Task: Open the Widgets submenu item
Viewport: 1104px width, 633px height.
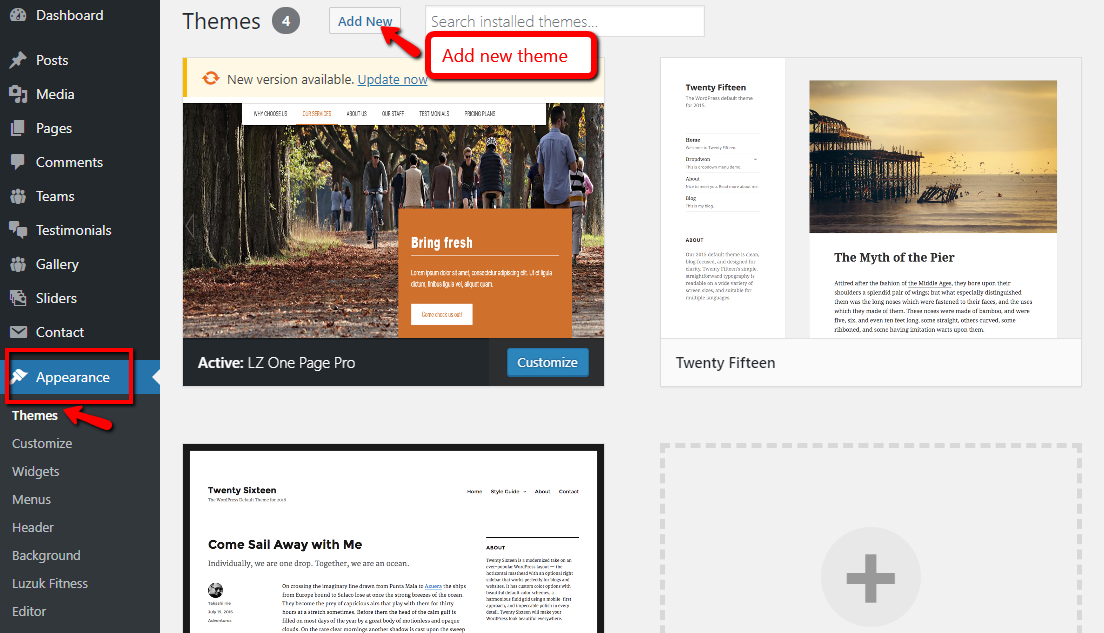Action: point(35,472)
